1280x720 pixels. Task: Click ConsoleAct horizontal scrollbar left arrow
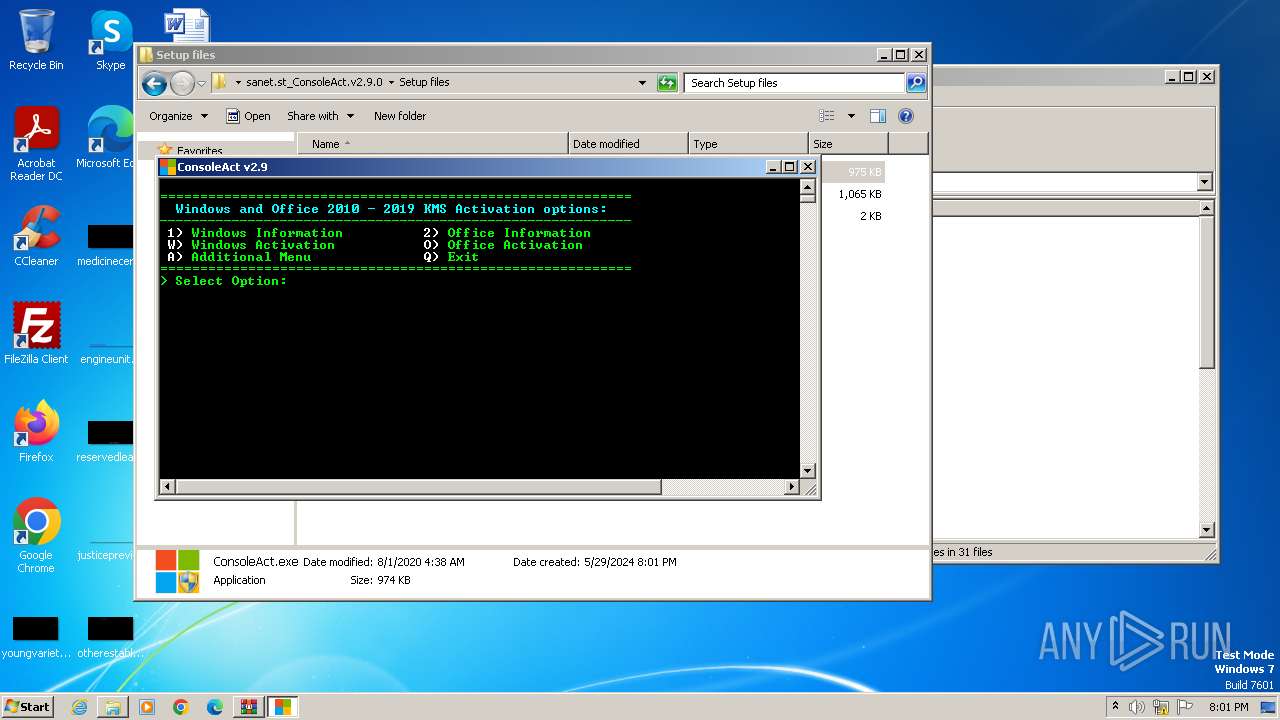pyautogui.click(x=167, y=487)
